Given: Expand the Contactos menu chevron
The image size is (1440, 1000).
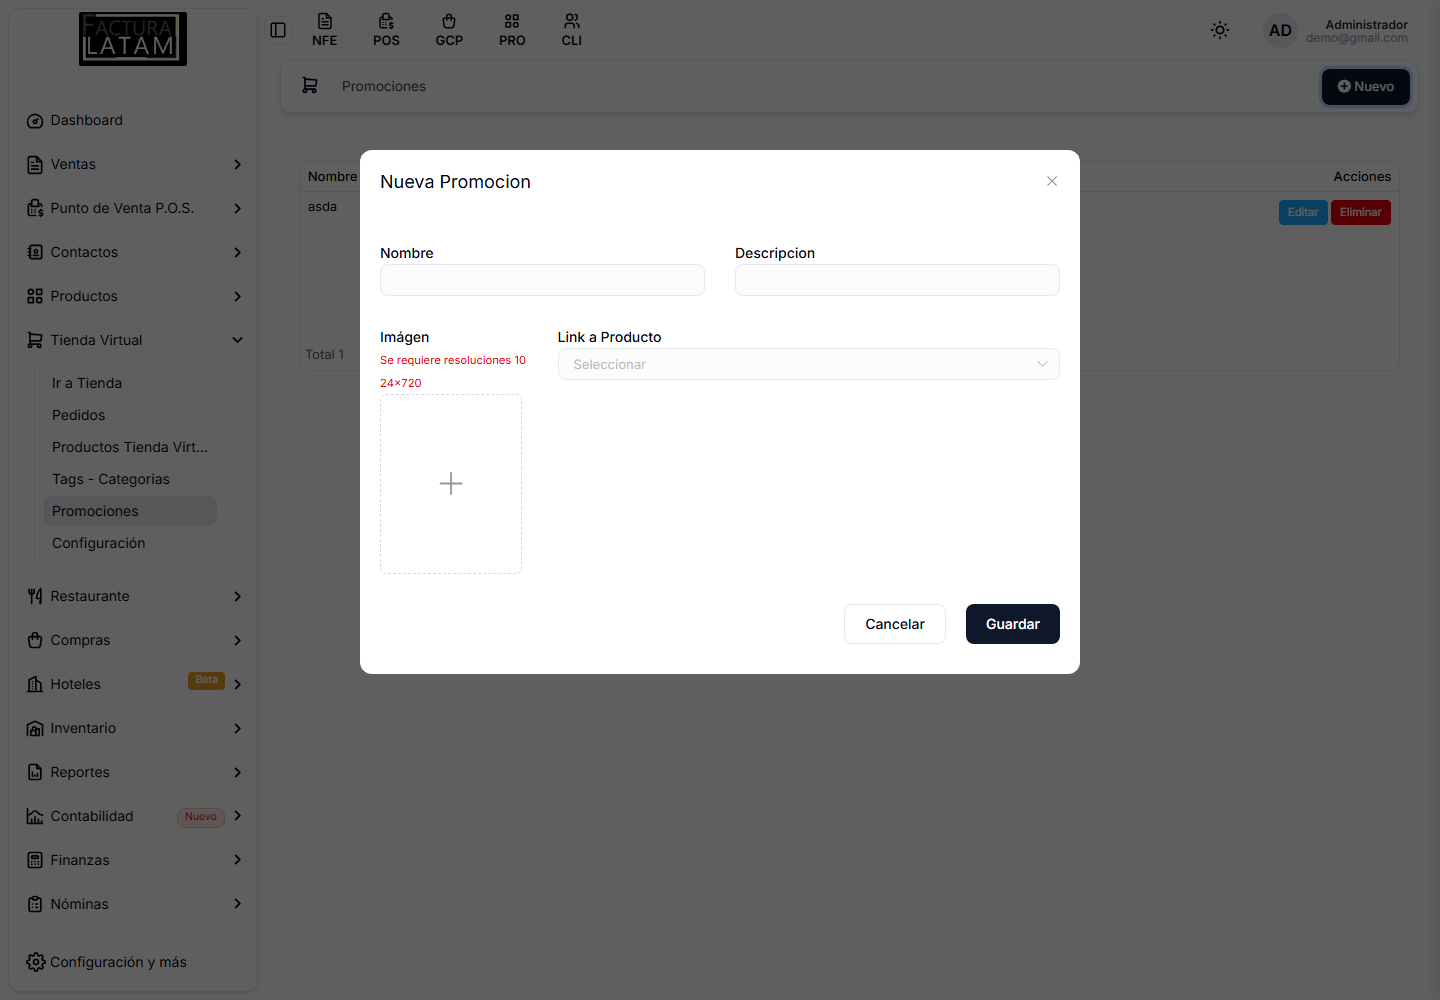Looking at the screenshot, I should (238, 252).
